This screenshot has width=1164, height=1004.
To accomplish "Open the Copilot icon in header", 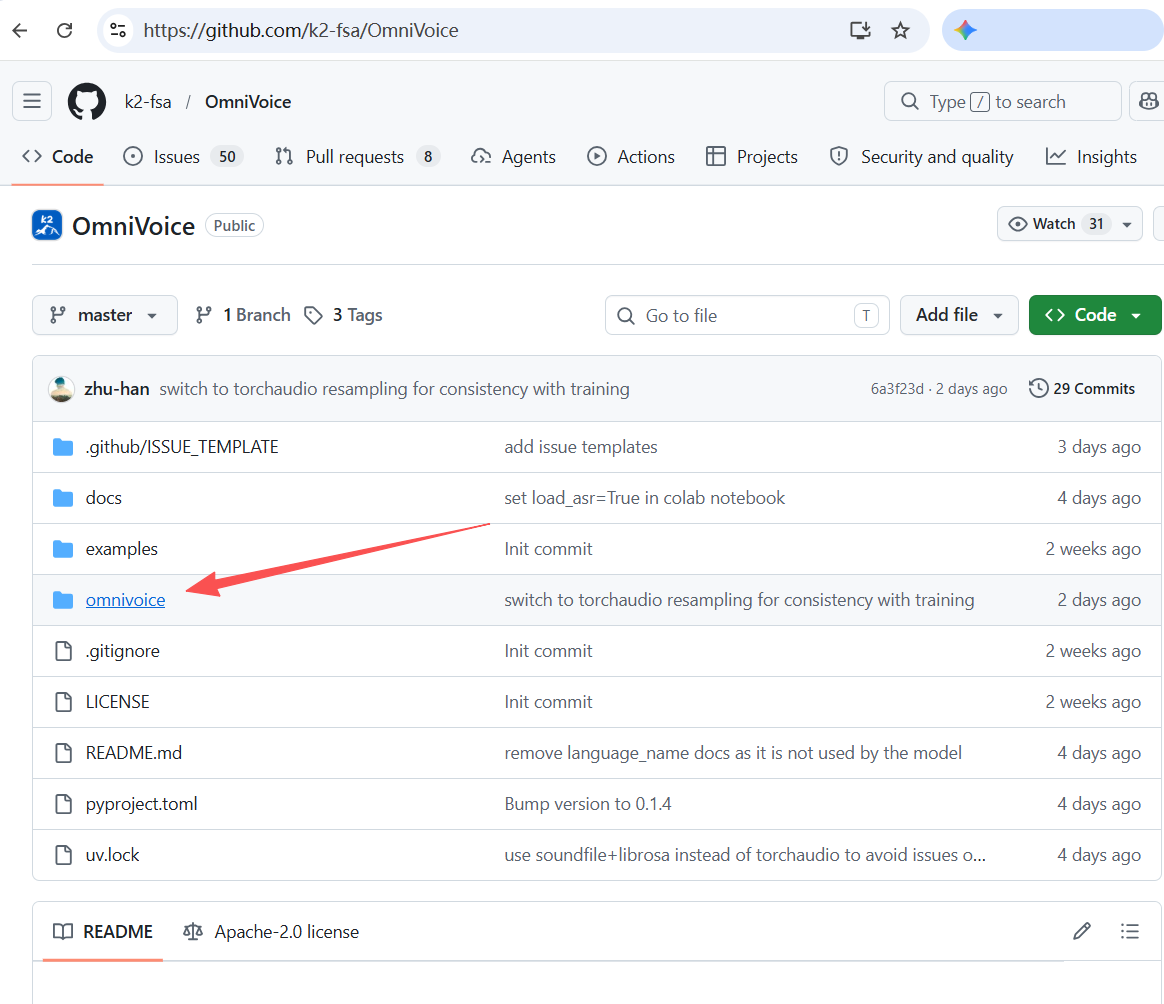I will coord(1148,101).
